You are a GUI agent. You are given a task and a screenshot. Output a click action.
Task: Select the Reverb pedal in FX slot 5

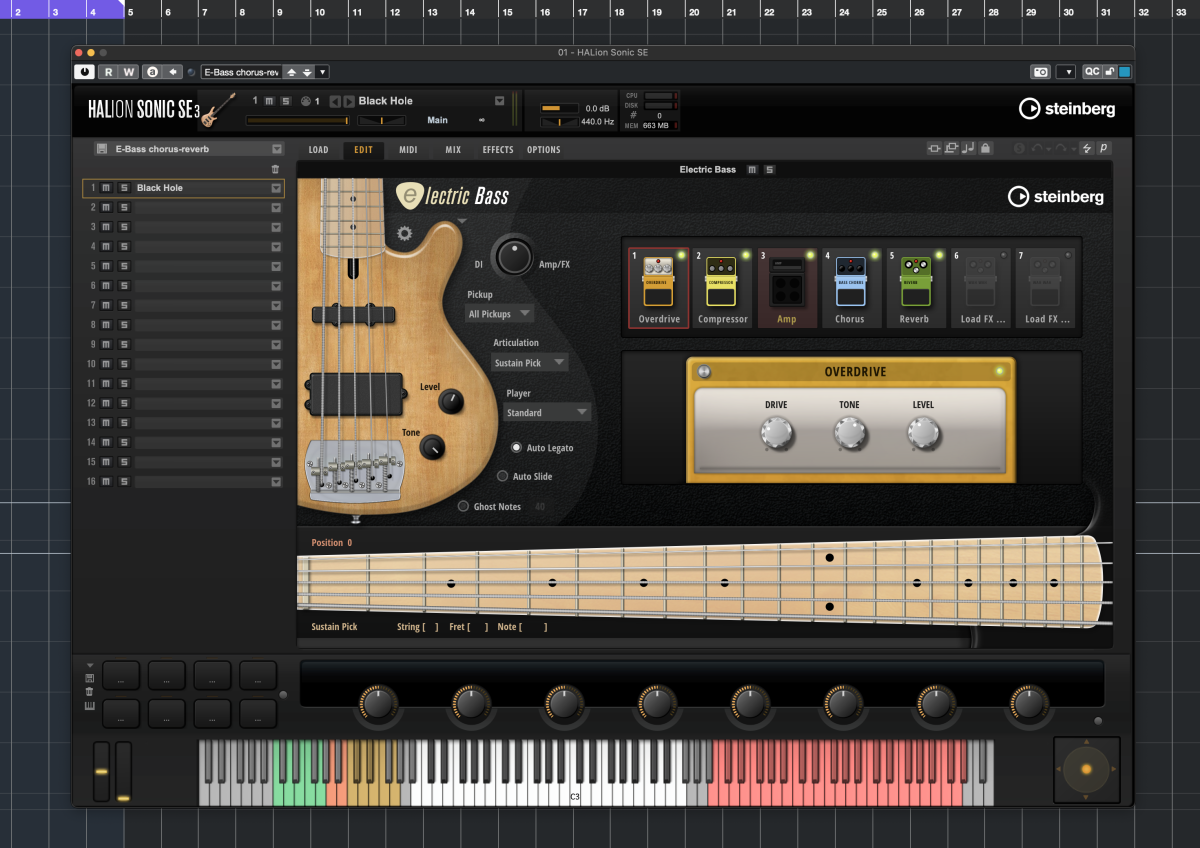pos(914,288)
